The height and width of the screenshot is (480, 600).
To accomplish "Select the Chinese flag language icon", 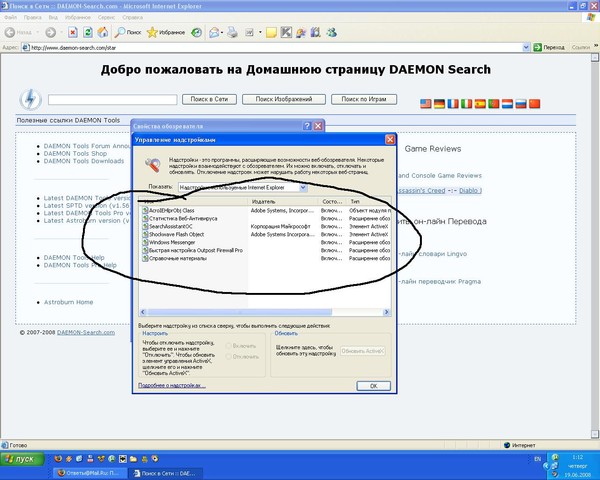I will click(534, 103).
